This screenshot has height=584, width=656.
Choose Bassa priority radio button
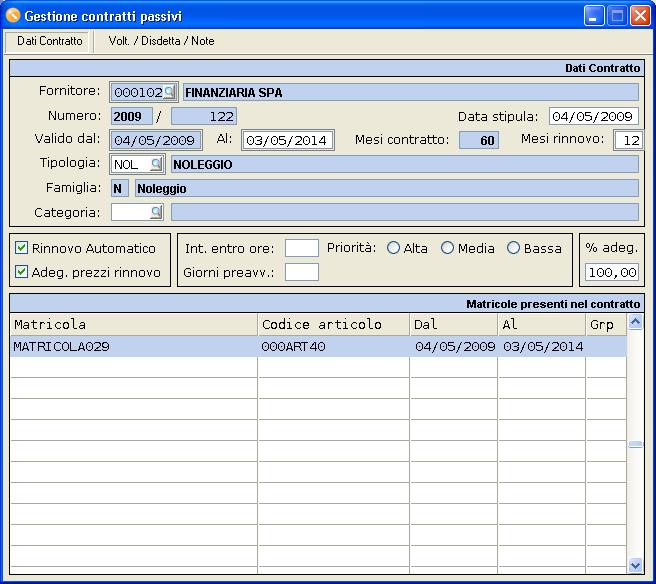(x=514, y=248)
